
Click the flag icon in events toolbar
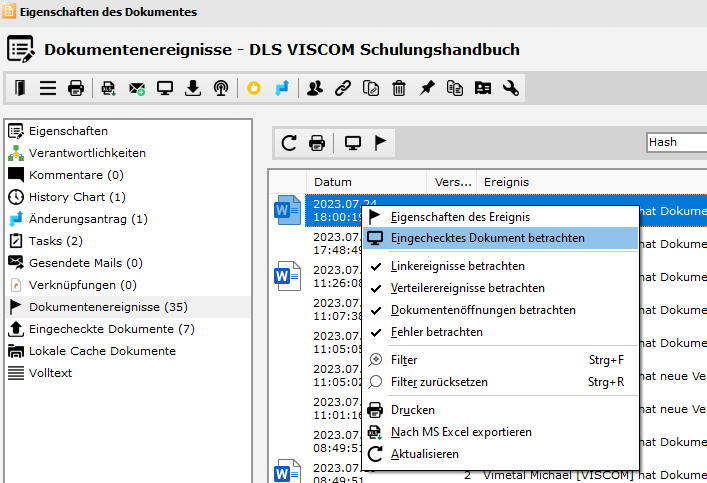381,143
